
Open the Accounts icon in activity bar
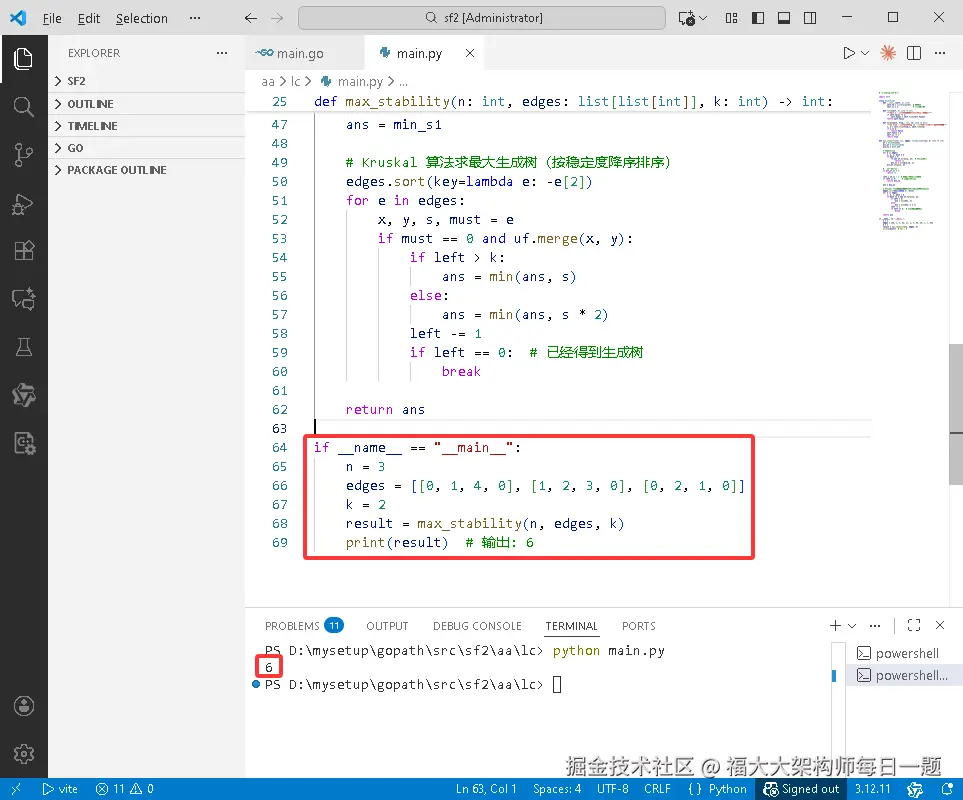(23, 706)
